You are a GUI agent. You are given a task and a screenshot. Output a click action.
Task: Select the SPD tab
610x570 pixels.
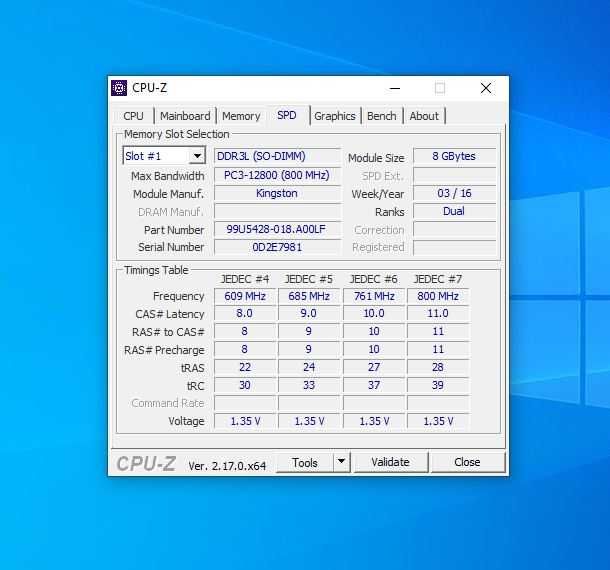coord(287,115)
